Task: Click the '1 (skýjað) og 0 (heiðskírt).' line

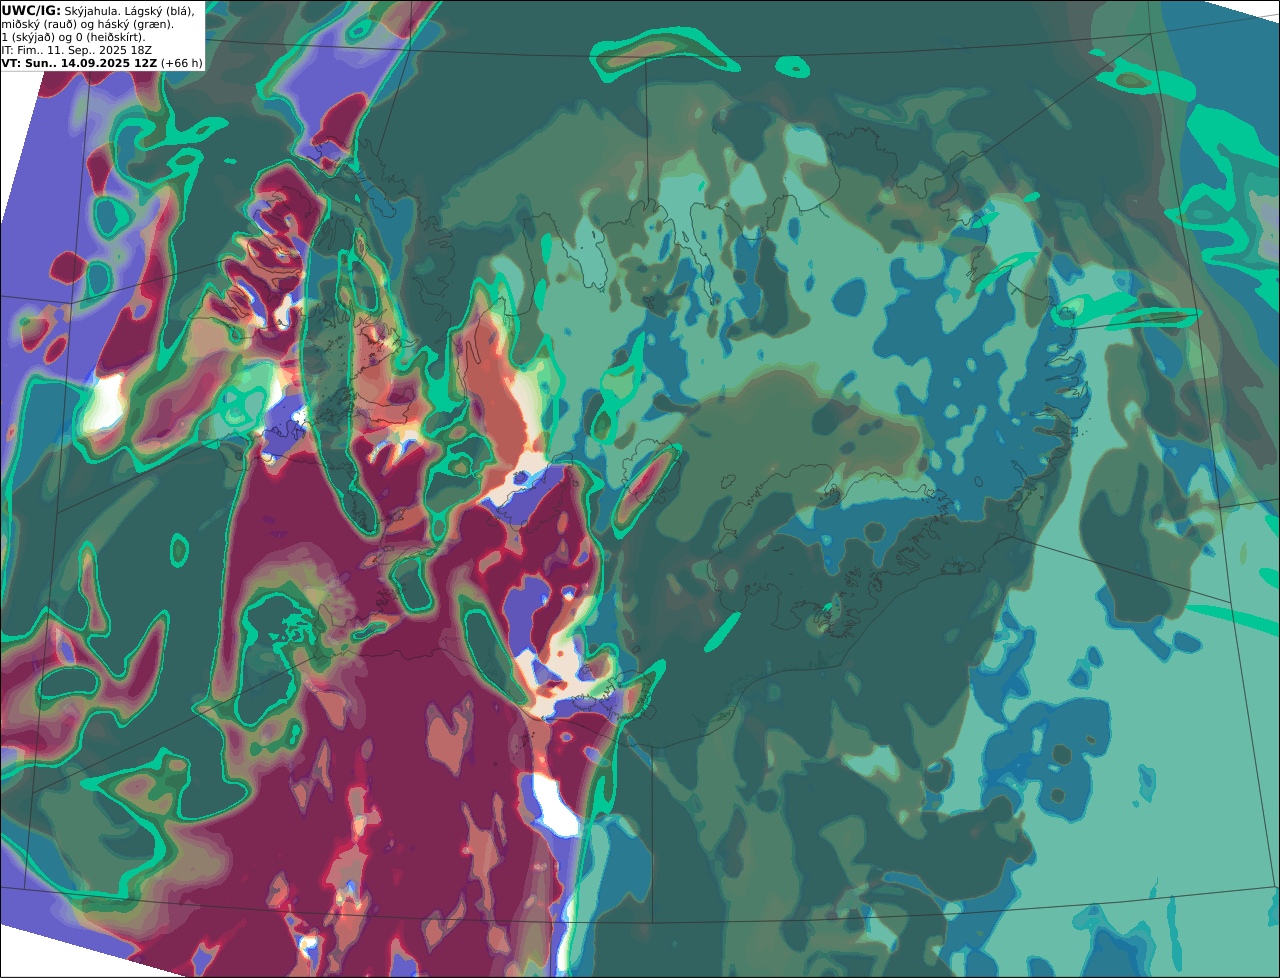Action: [73, 37]
